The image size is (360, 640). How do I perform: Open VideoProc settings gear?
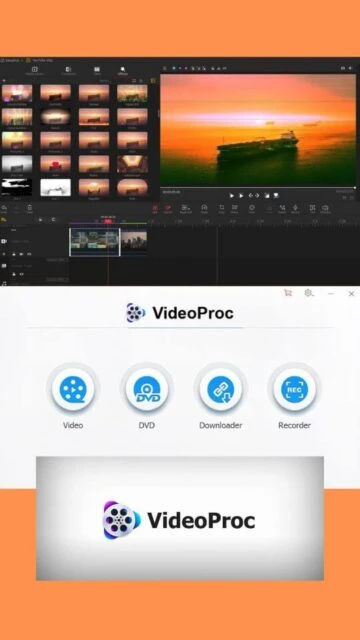tap(309, 293)
